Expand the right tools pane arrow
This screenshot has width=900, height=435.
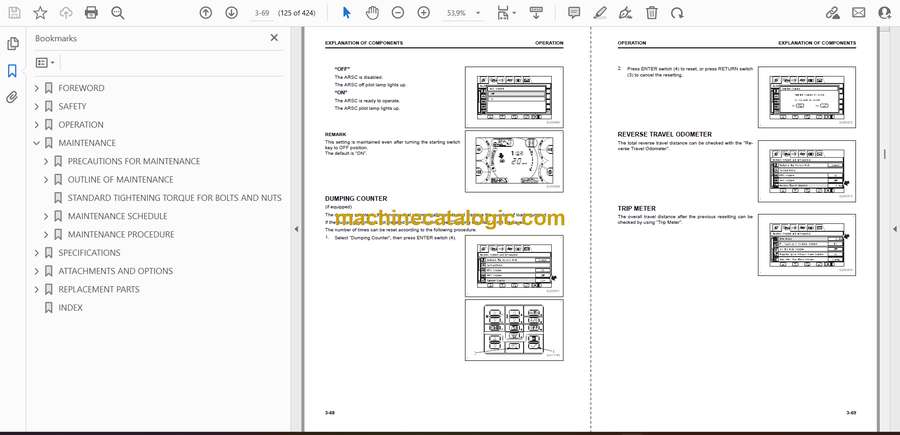click(894, 229)
